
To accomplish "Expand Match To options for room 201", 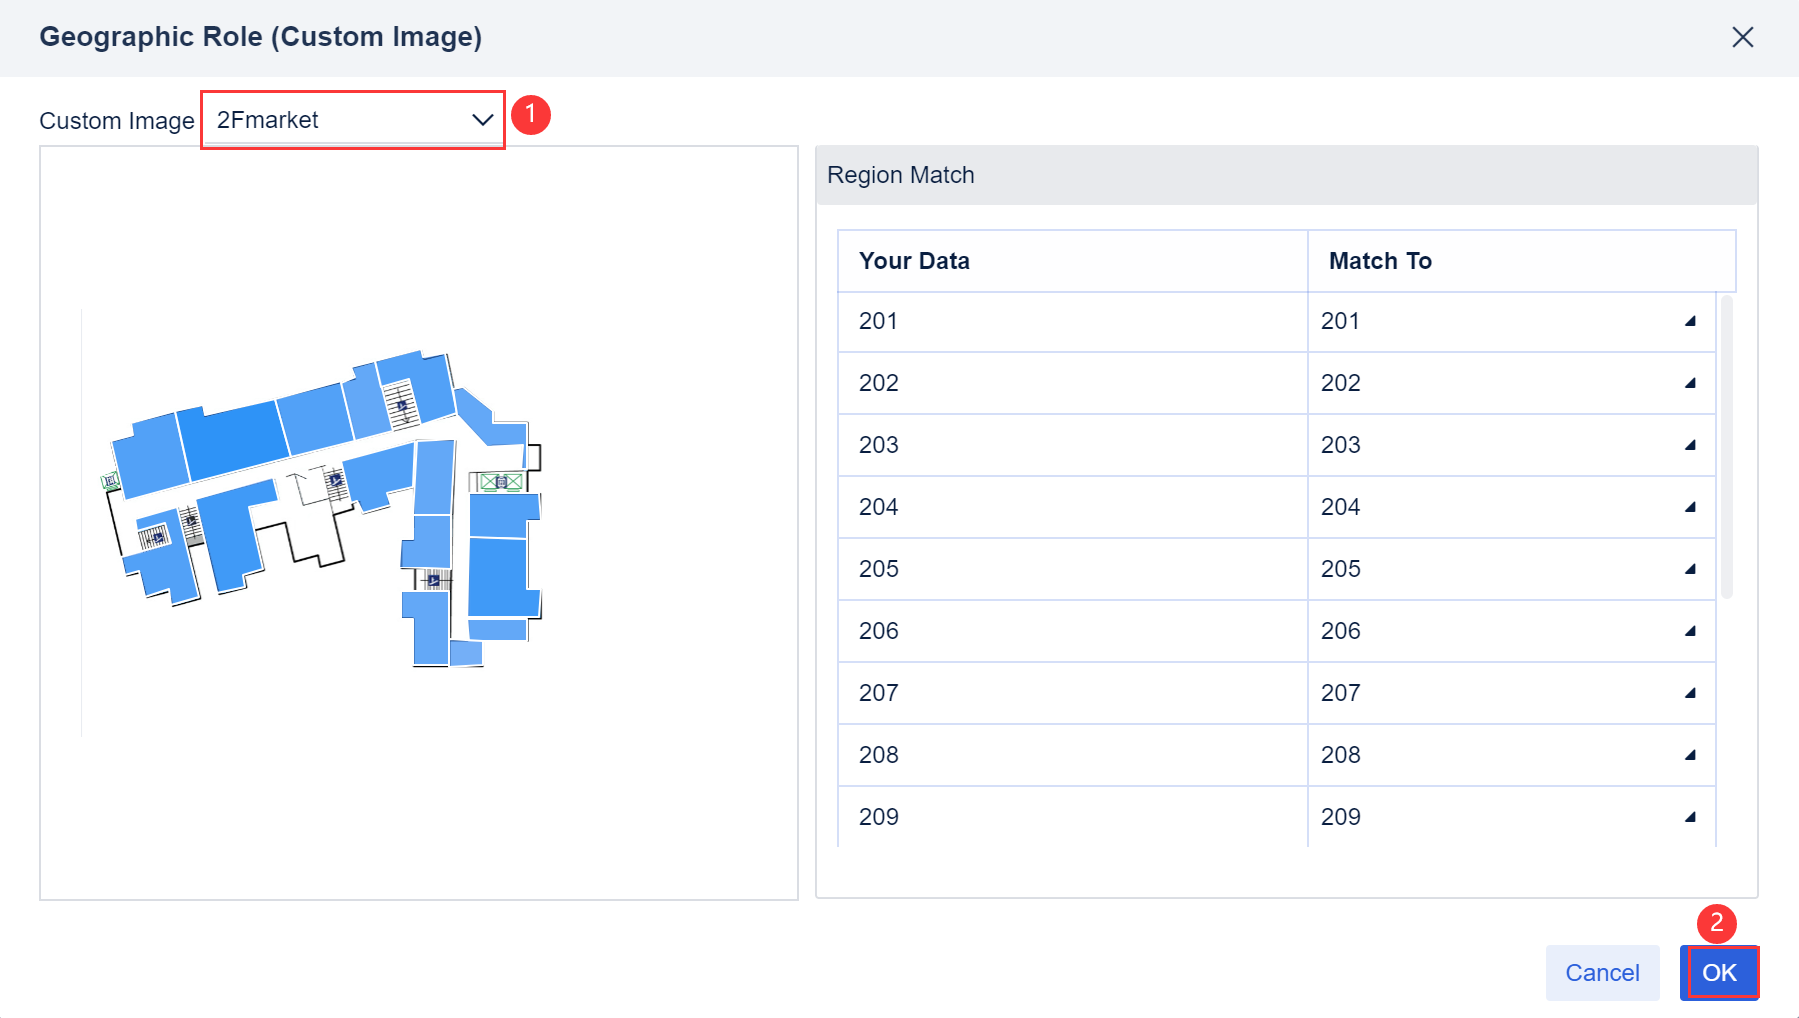I will pos(1689,321).
